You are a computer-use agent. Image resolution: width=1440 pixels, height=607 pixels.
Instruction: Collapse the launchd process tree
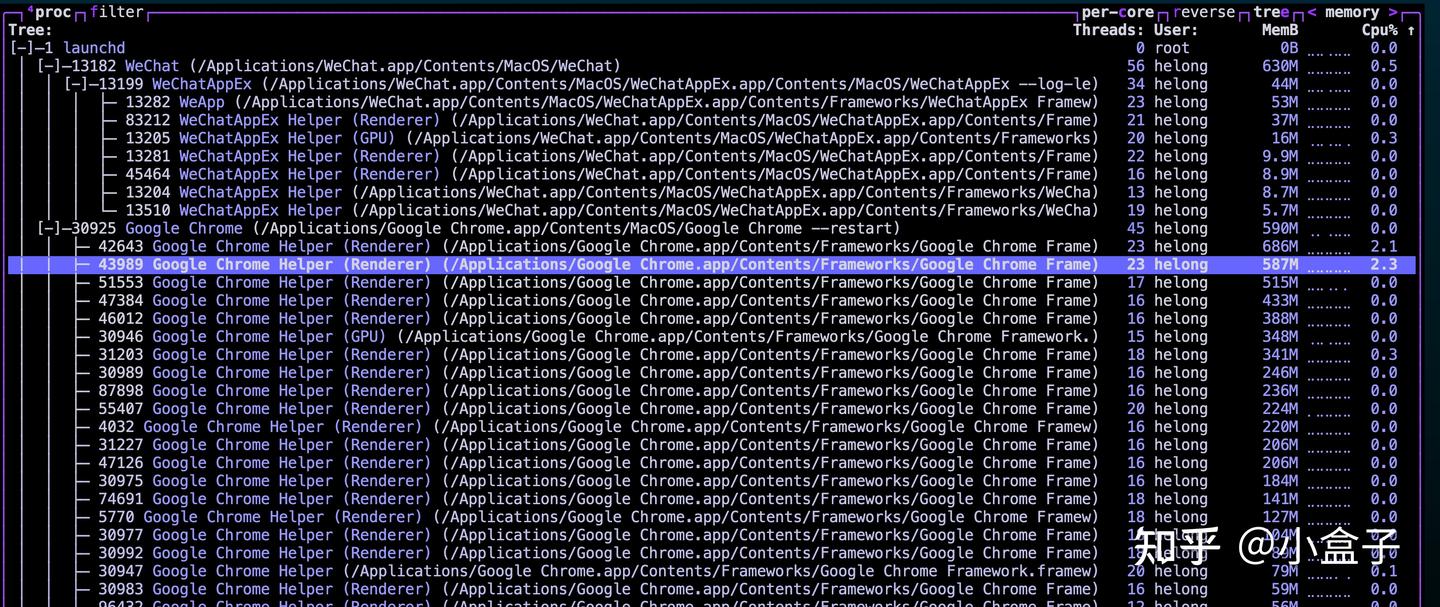click(x=21, y=48)
